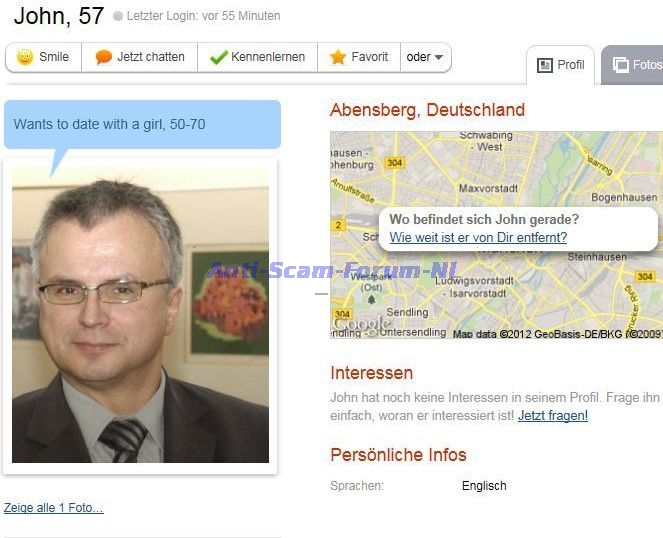Click the orange chat bubble icon
The height and width of the screenshot is (538, 663).
tap(104, 57)
